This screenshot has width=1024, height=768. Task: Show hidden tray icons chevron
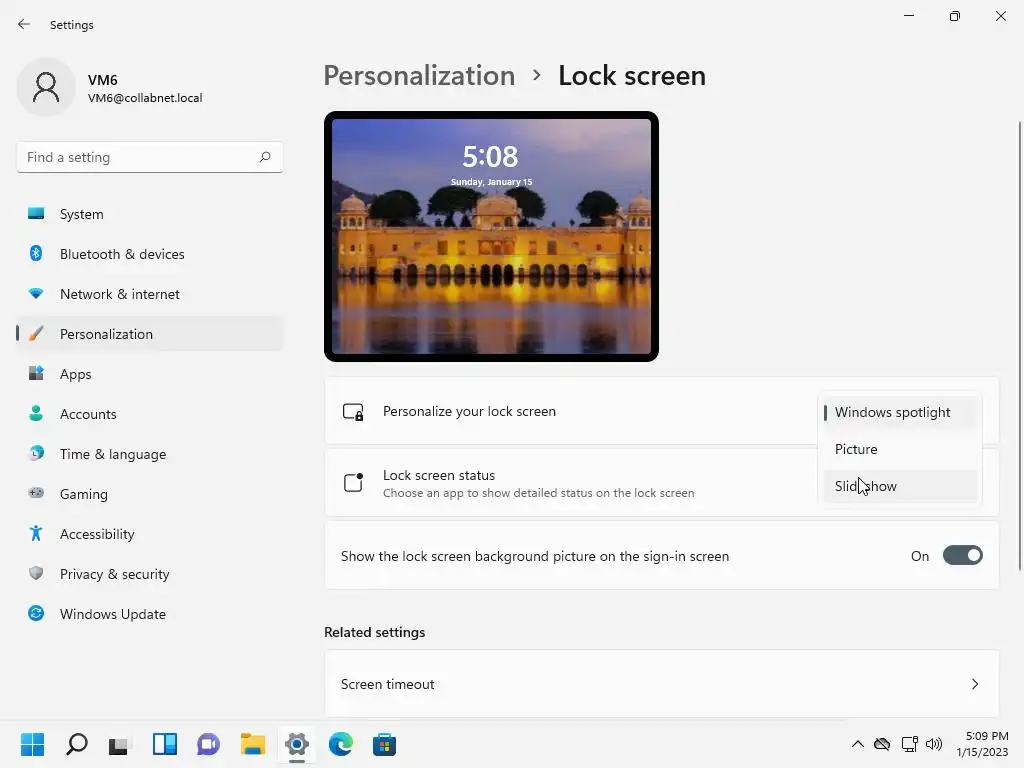pyautogui.click(x=857, y=744)
